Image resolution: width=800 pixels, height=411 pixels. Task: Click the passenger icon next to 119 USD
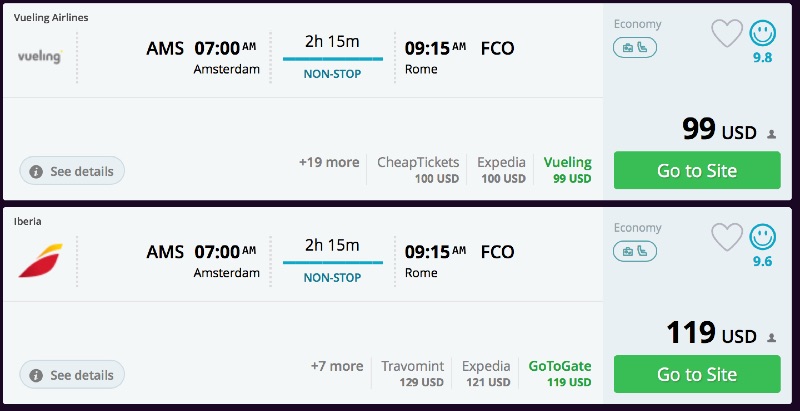click(x=771, y=337)
